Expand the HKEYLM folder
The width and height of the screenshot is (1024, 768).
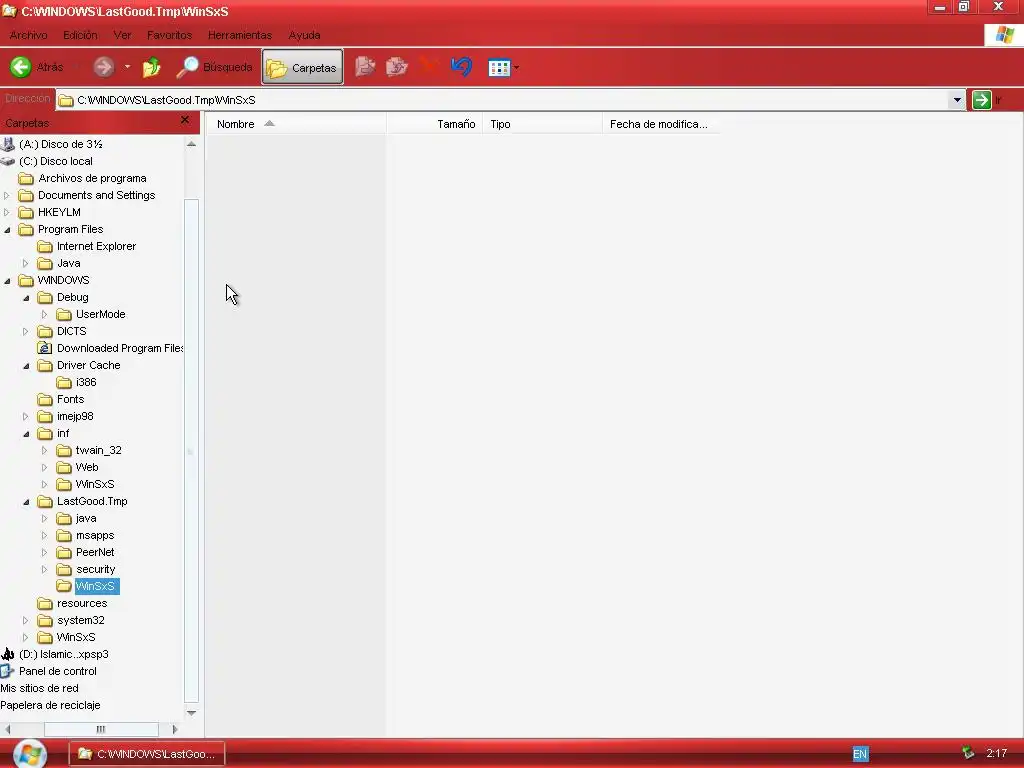click(7, 212)
